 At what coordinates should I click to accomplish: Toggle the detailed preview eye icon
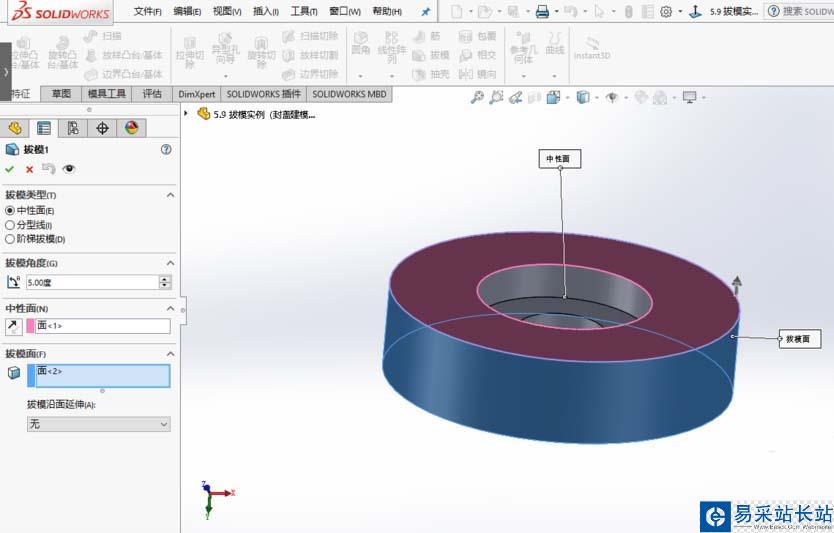(x=69, y=169)
